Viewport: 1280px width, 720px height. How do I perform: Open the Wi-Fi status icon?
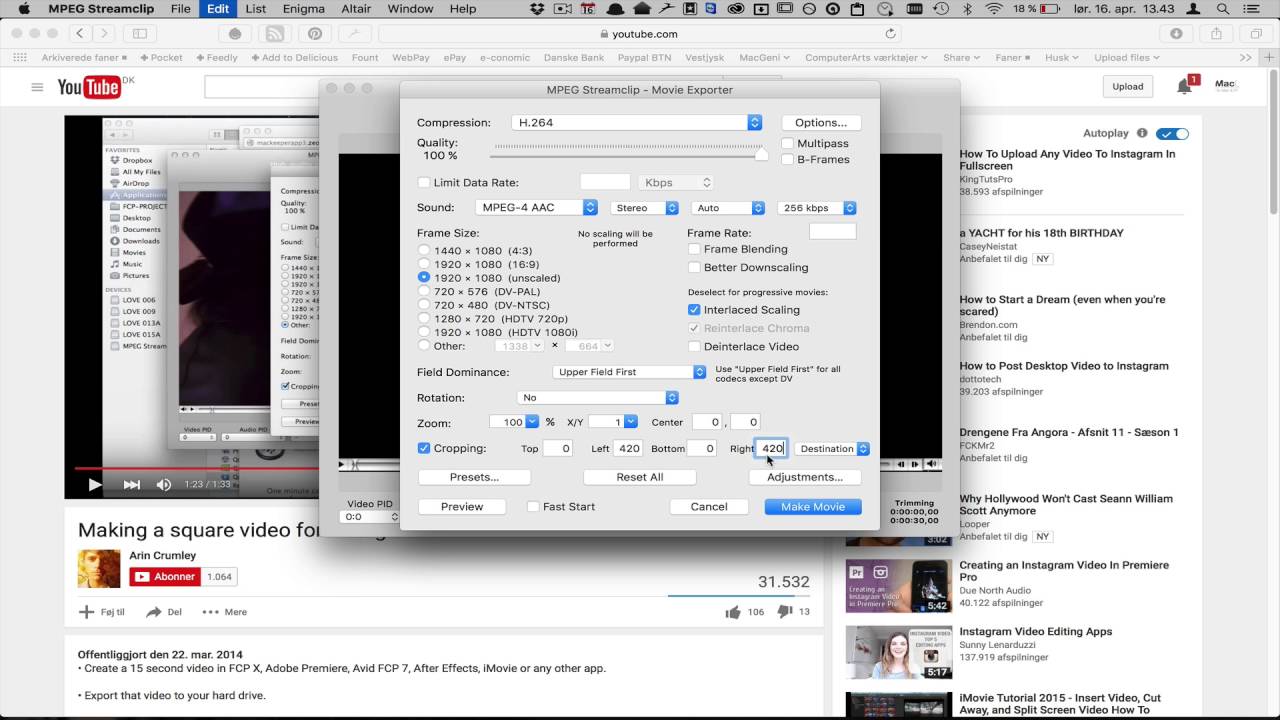pos(993,9)
